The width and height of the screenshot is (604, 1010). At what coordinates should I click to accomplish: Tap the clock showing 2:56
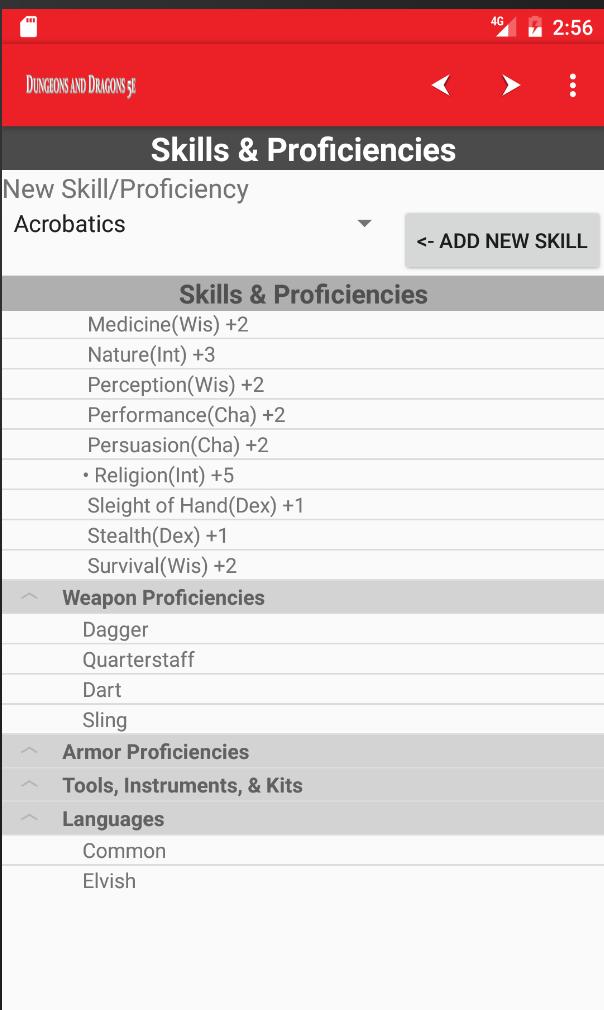575,25
